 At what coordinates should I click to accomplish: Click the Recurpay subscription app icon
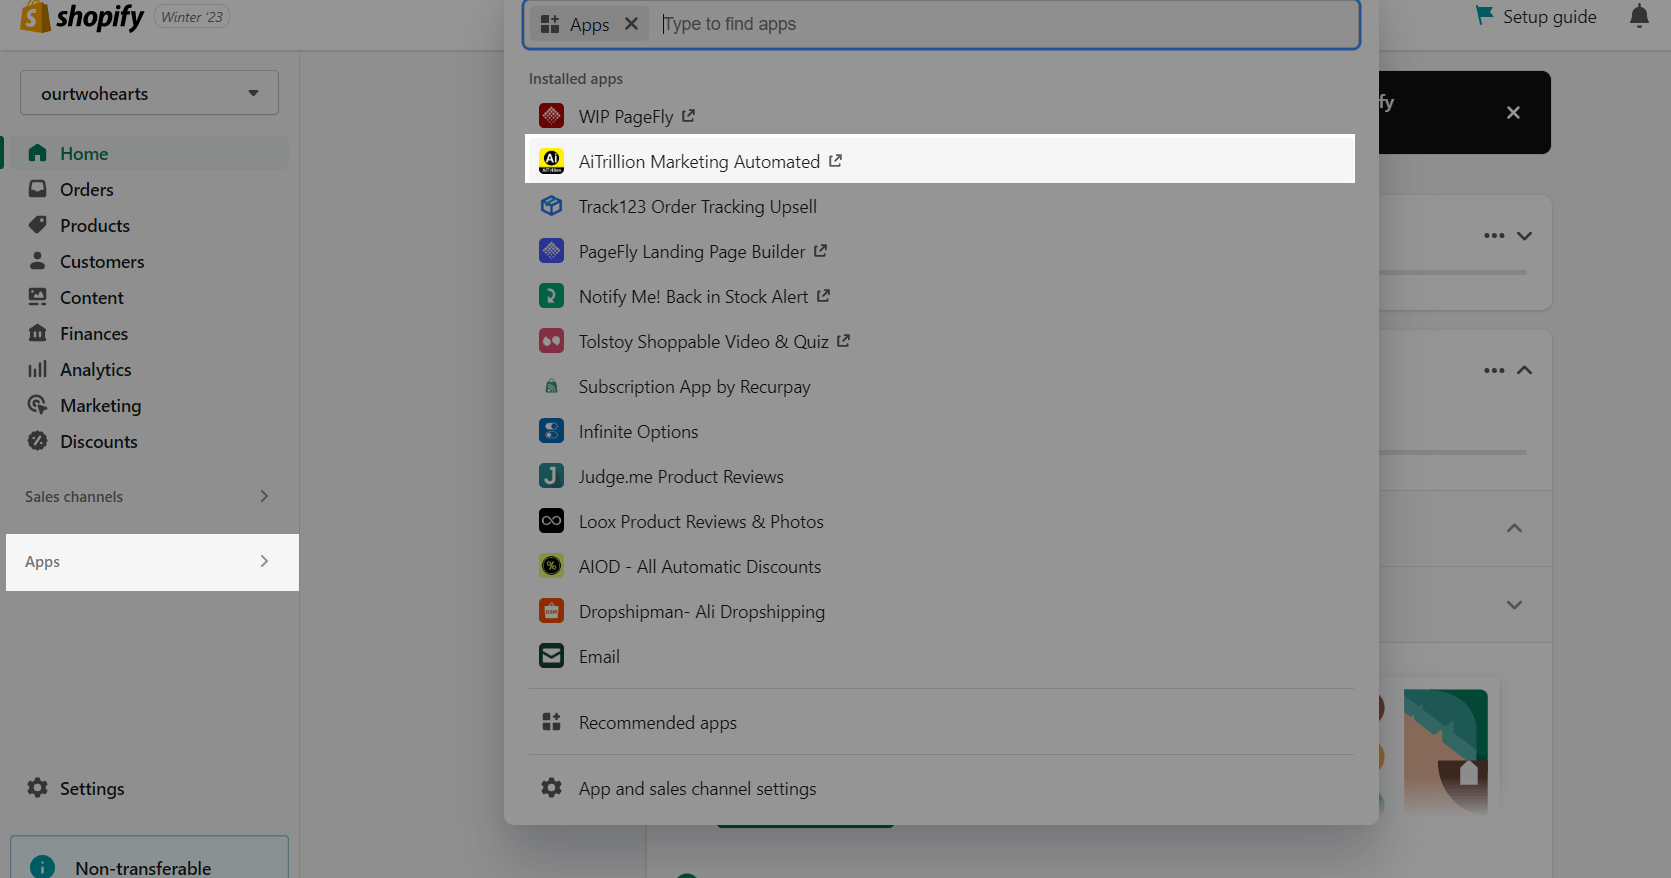pyautogui.click(x=551, y=386)
